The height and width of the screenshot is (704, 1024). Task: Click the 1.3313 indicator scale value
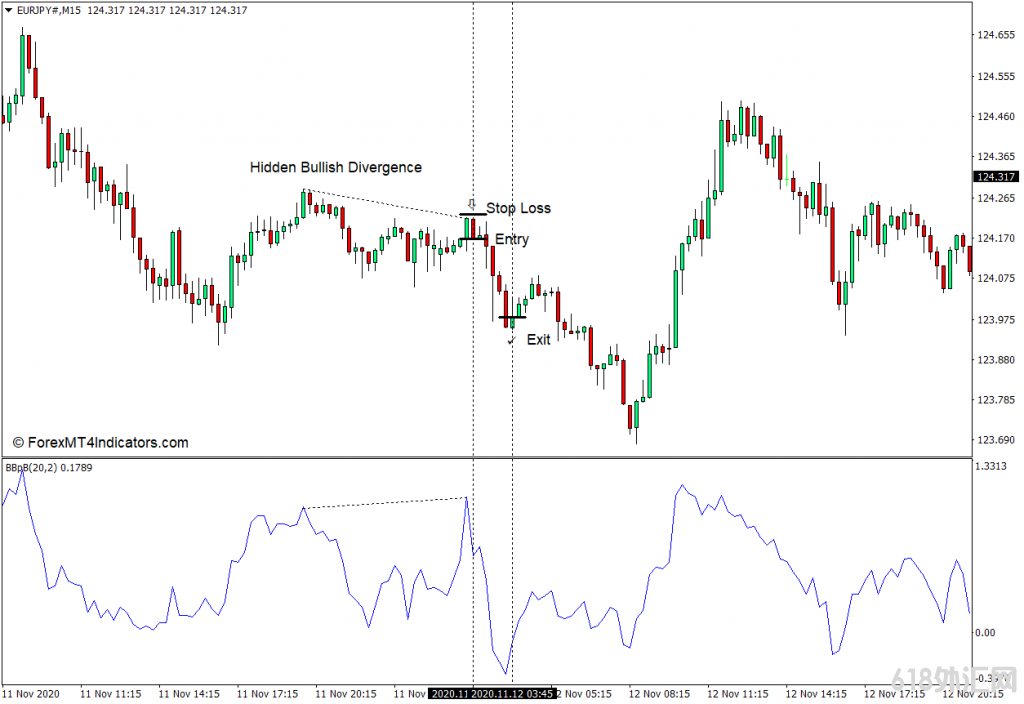993,466
